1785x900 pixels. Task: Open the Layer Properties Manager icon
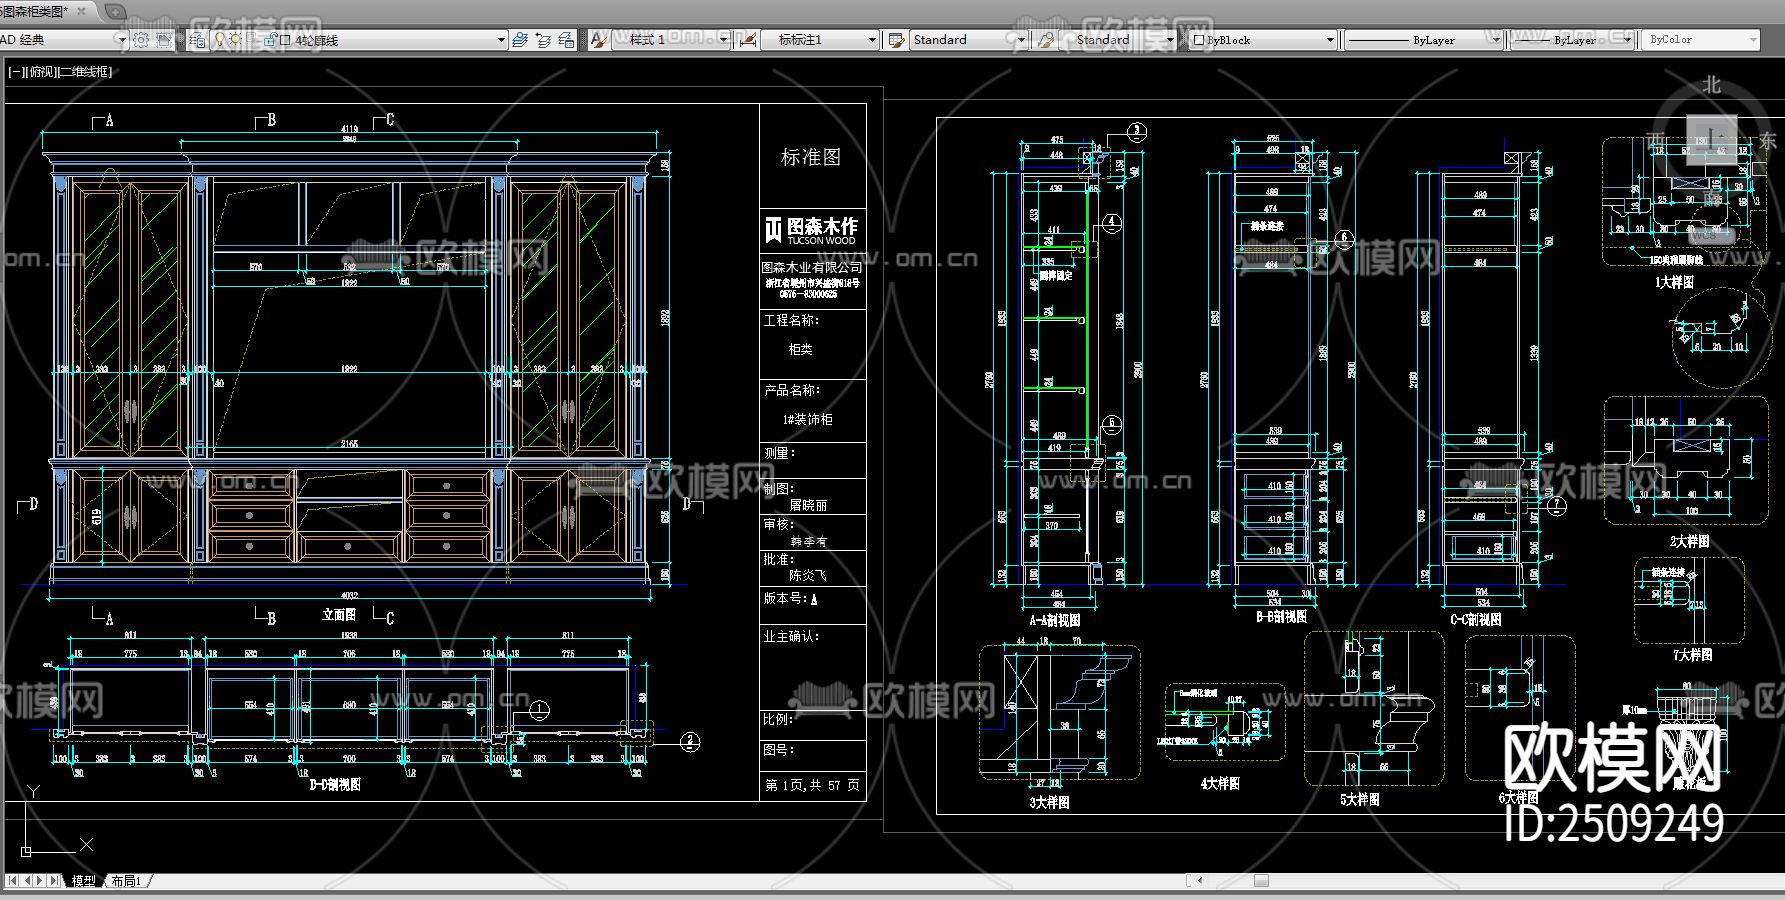pos(197,40)
